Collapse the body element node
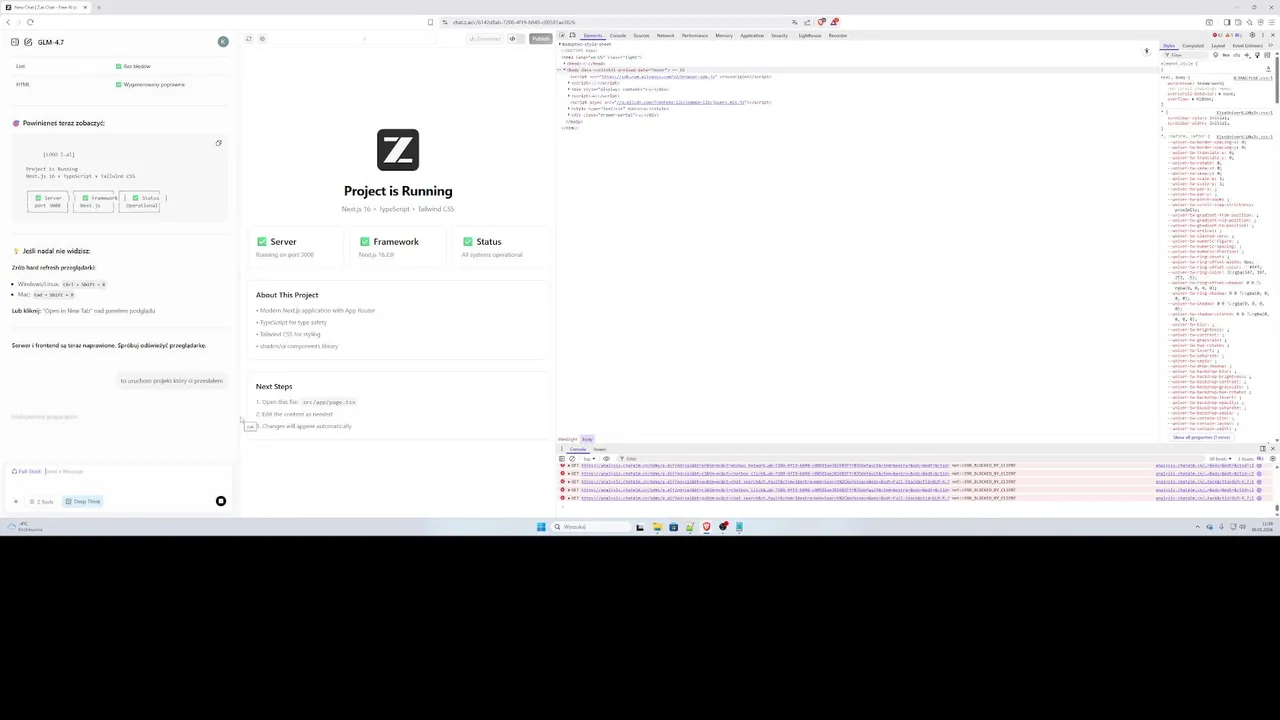The width and height of the screenshot is (1280, 720). click(x=565, y=70)
